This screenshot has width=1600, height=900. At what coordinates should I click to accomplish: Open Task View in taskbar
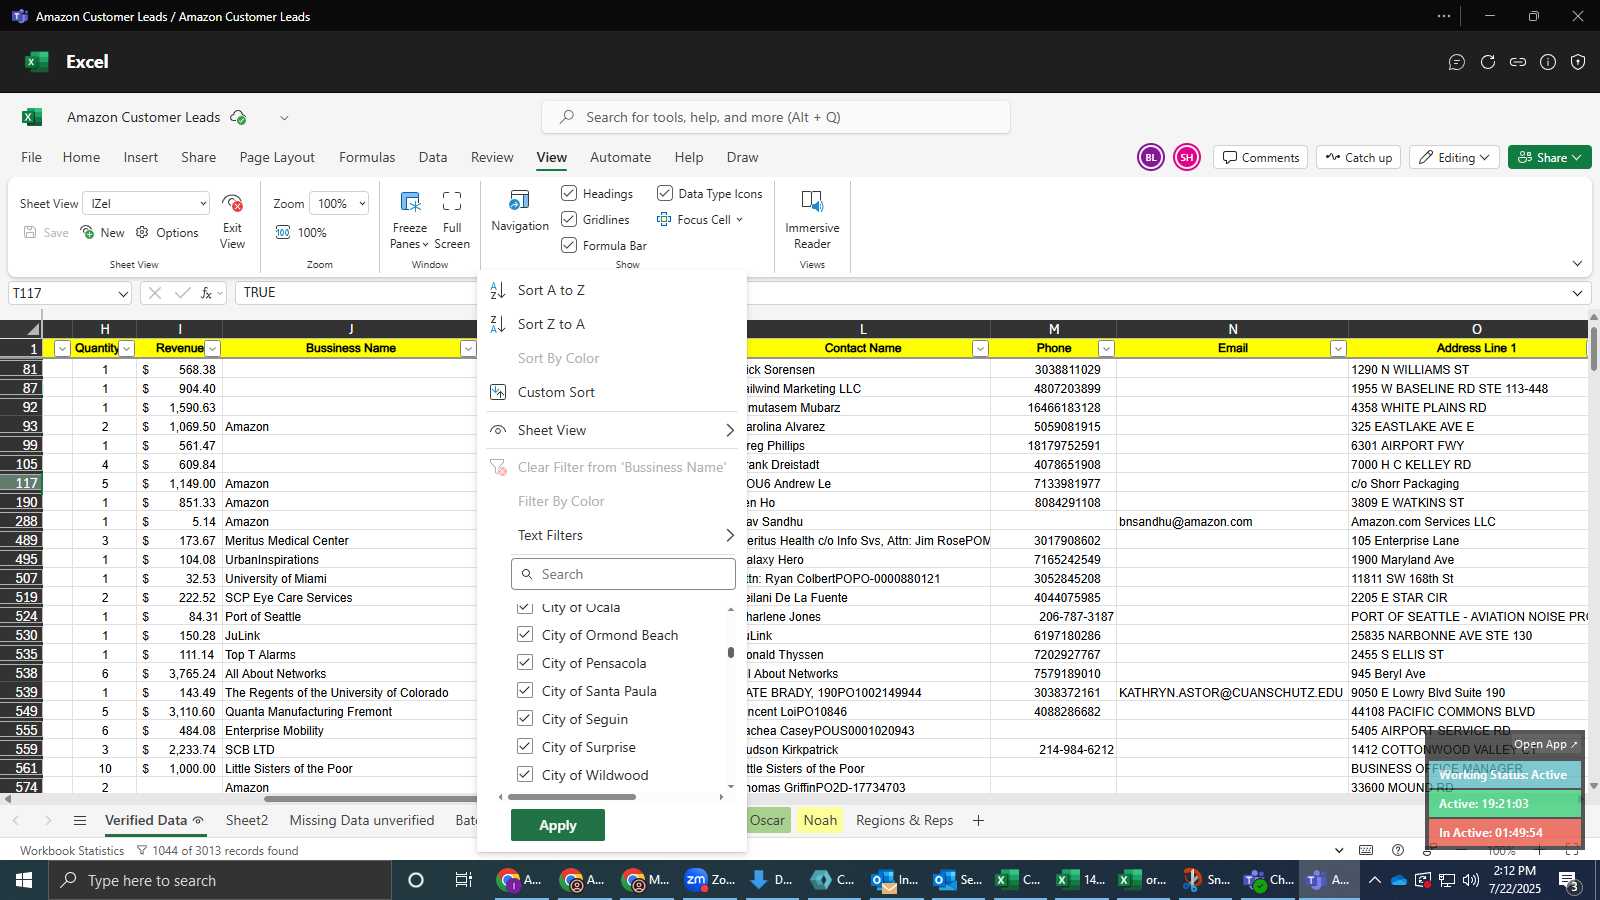point(463,880)
